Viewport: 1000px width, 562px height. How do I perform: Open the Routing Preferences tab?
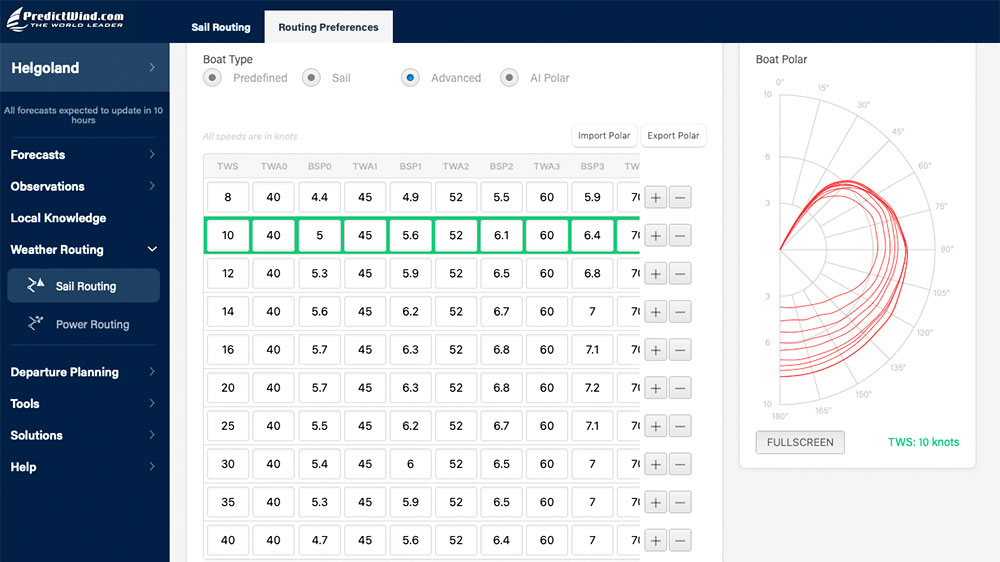[x=328, y=27]
